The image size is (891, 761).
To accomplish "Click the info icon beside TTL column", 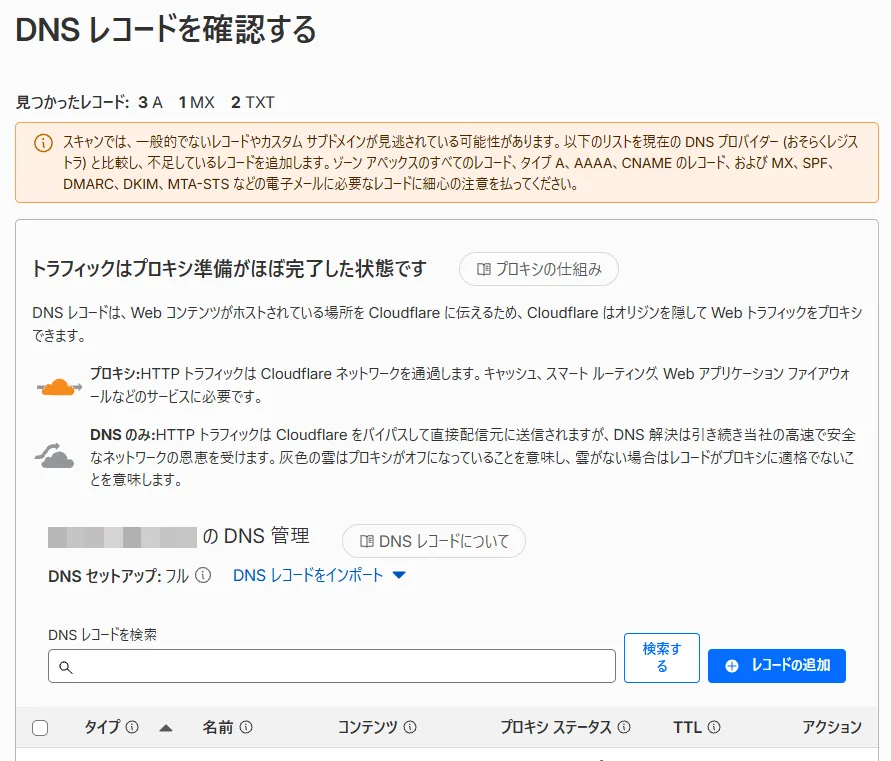I will pos(714,727).
